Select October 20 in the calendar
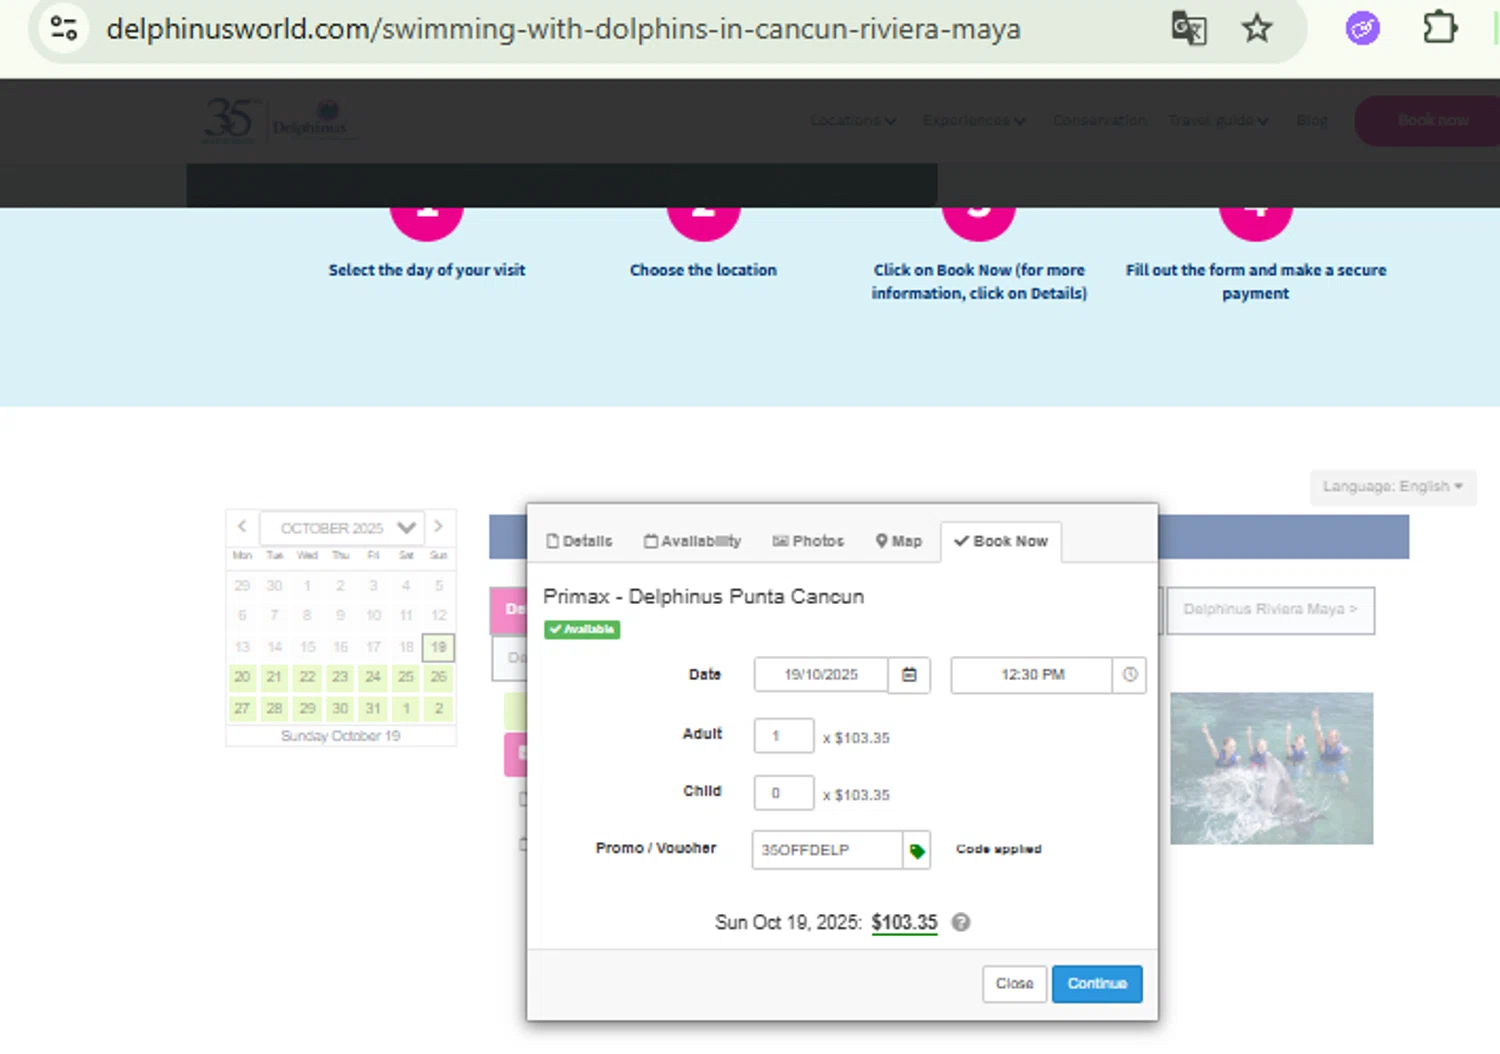Screen dimensions: 1500x1054 tap(242, 677)
